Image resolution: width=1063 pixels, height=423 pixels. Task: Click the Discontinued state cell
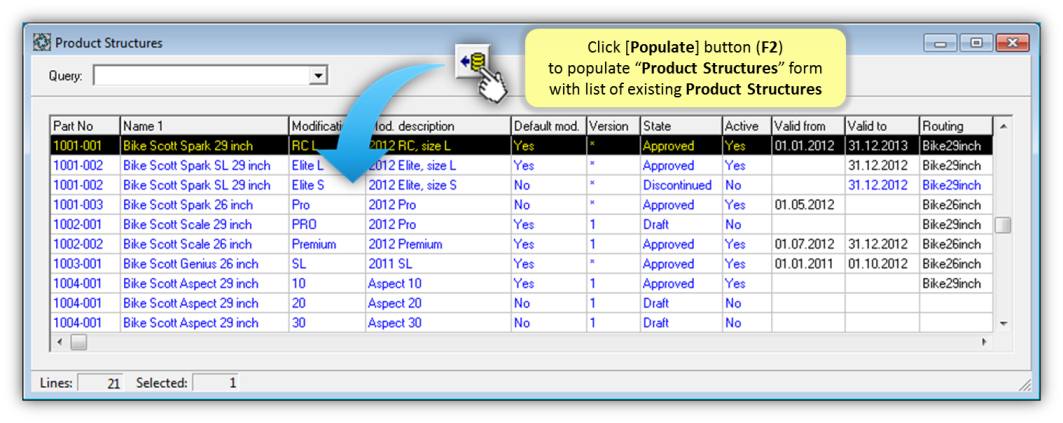coord(681,185)
